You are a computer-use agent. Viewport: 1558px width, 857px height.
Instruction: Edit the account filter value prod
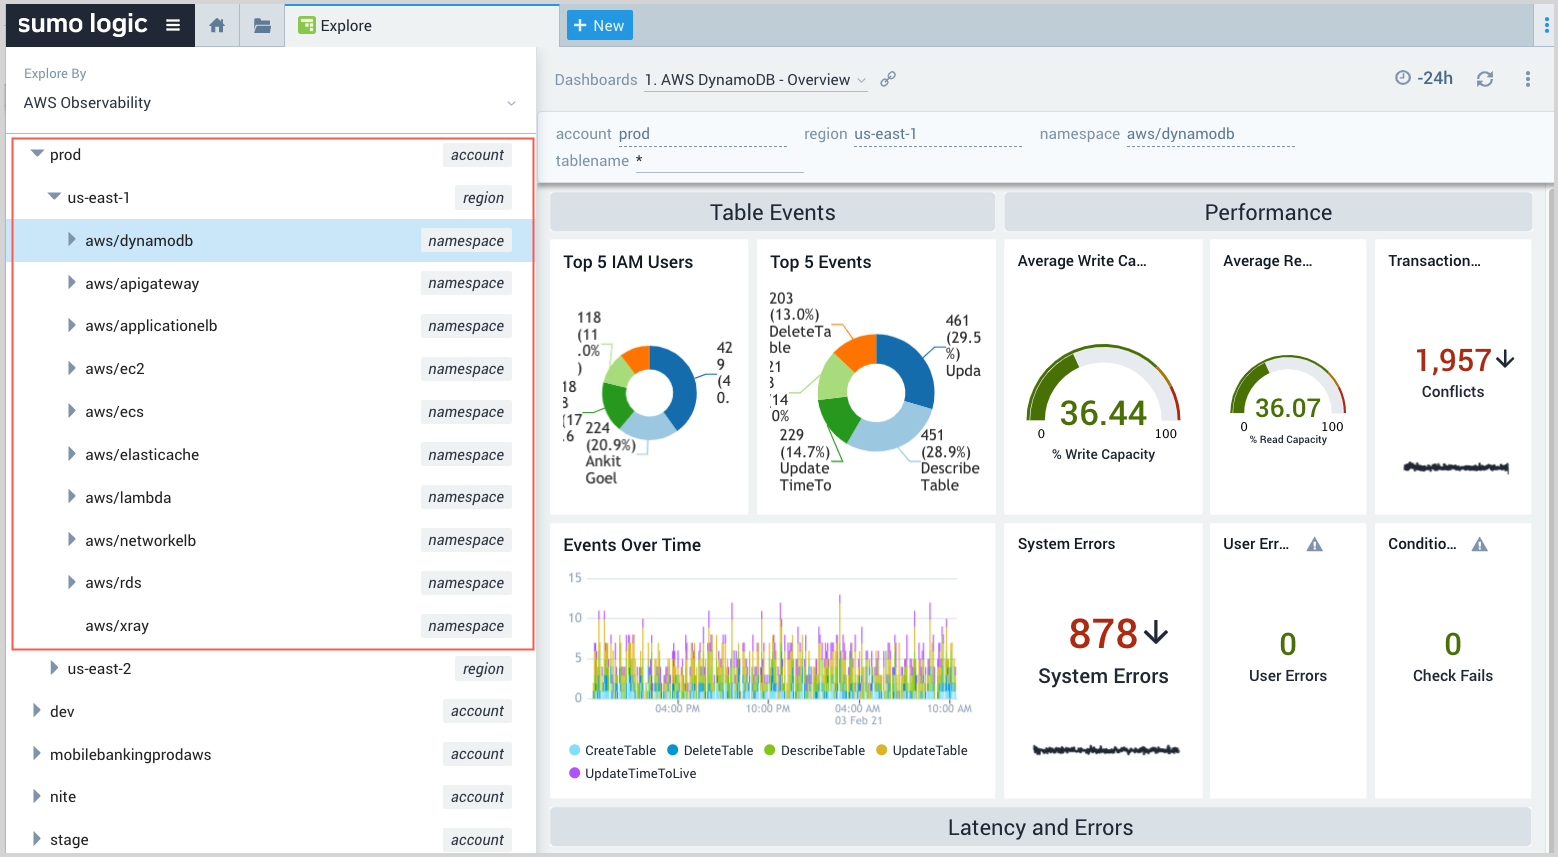702,134
